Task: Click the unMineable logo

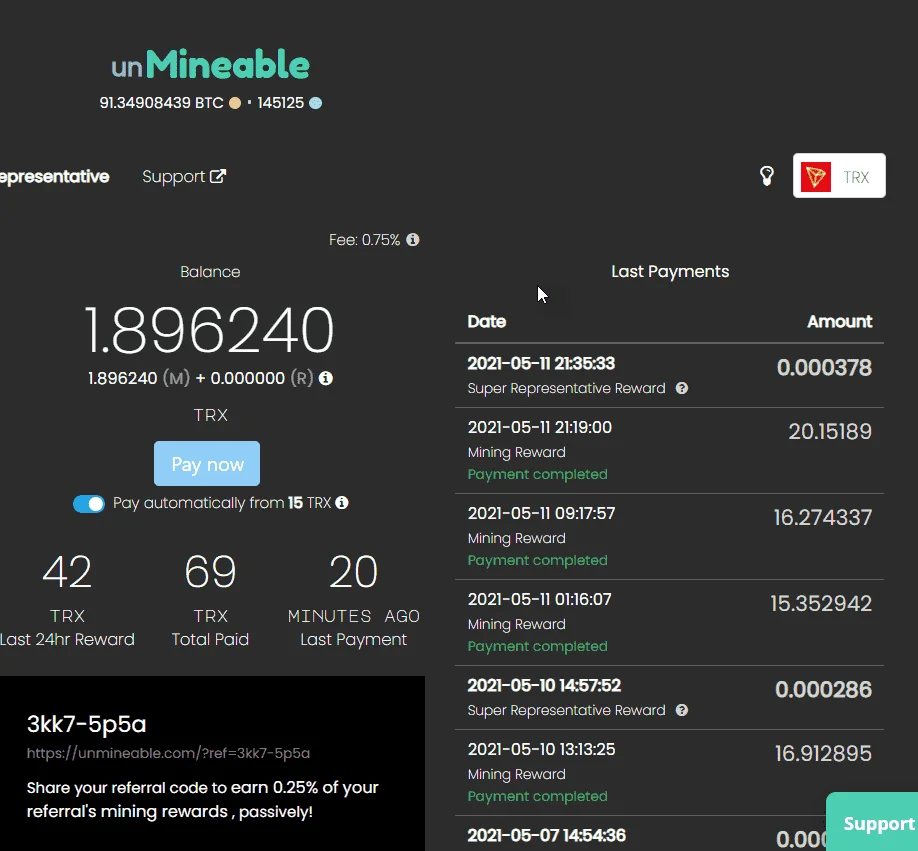Action: [x=210, y=64]
